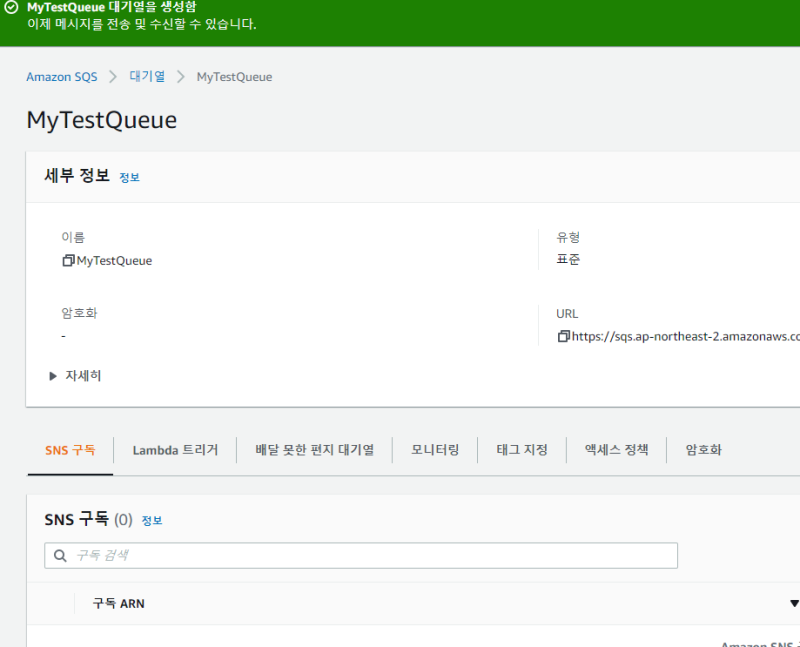Open the 태그 지정 tab
The height and width of the screenshot is (647, 800).
tap(522, 450)
